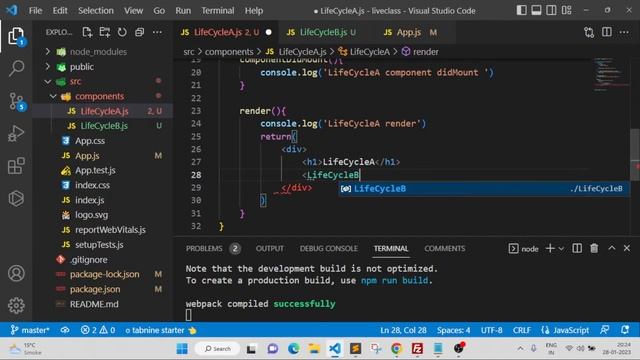Open the Terminal menu
Viewport: 640px width, 360px height.
coord(218,11)
